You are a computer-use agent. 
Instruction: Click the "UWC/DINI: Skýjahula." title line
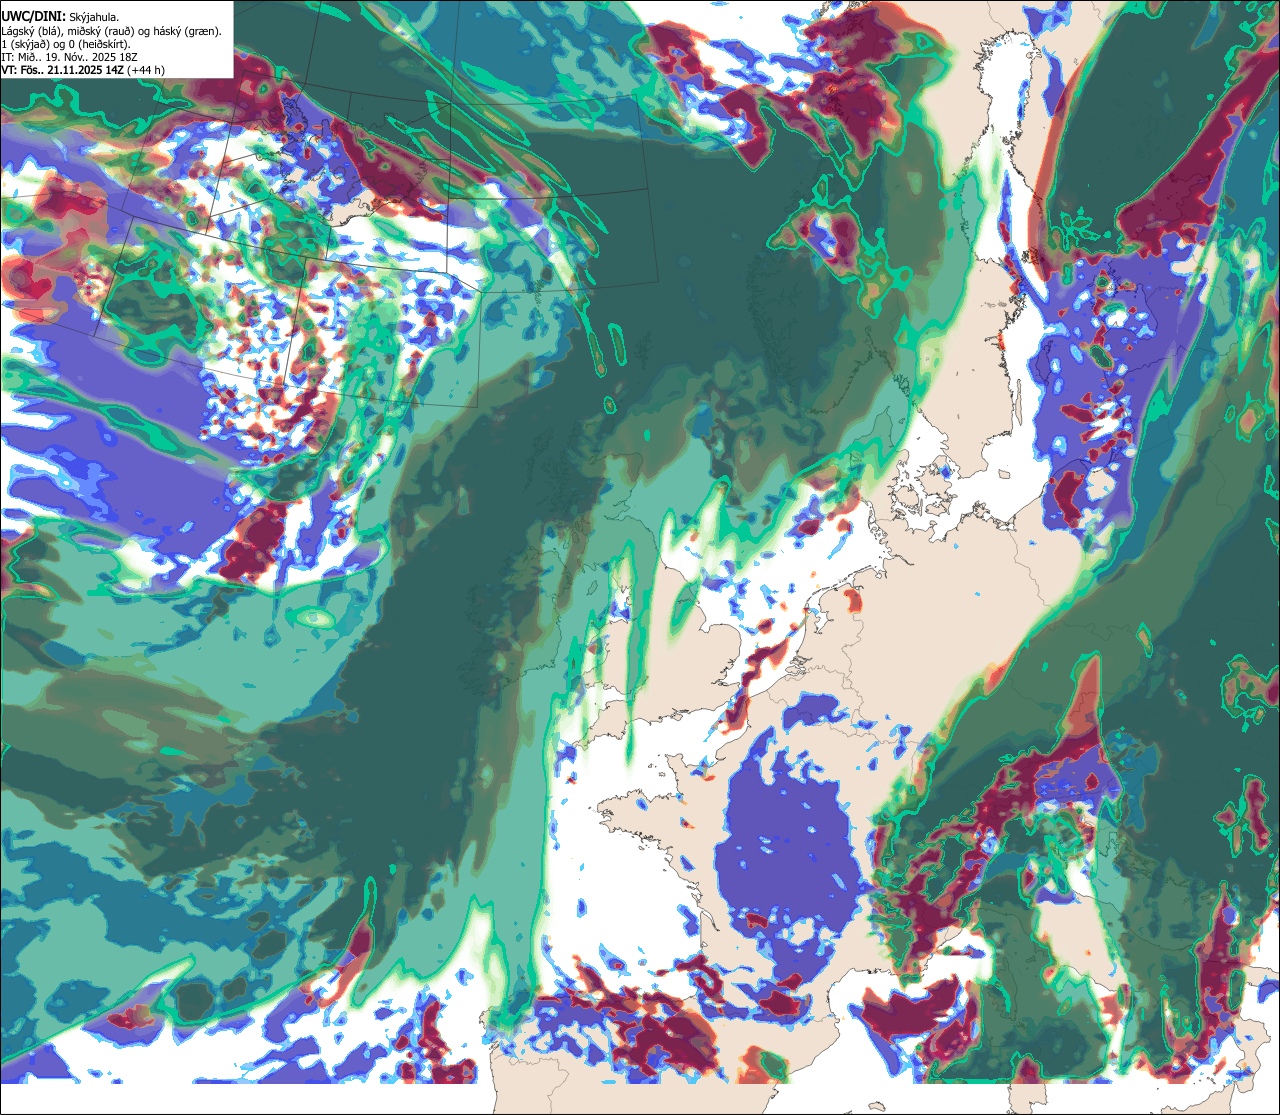60,16
